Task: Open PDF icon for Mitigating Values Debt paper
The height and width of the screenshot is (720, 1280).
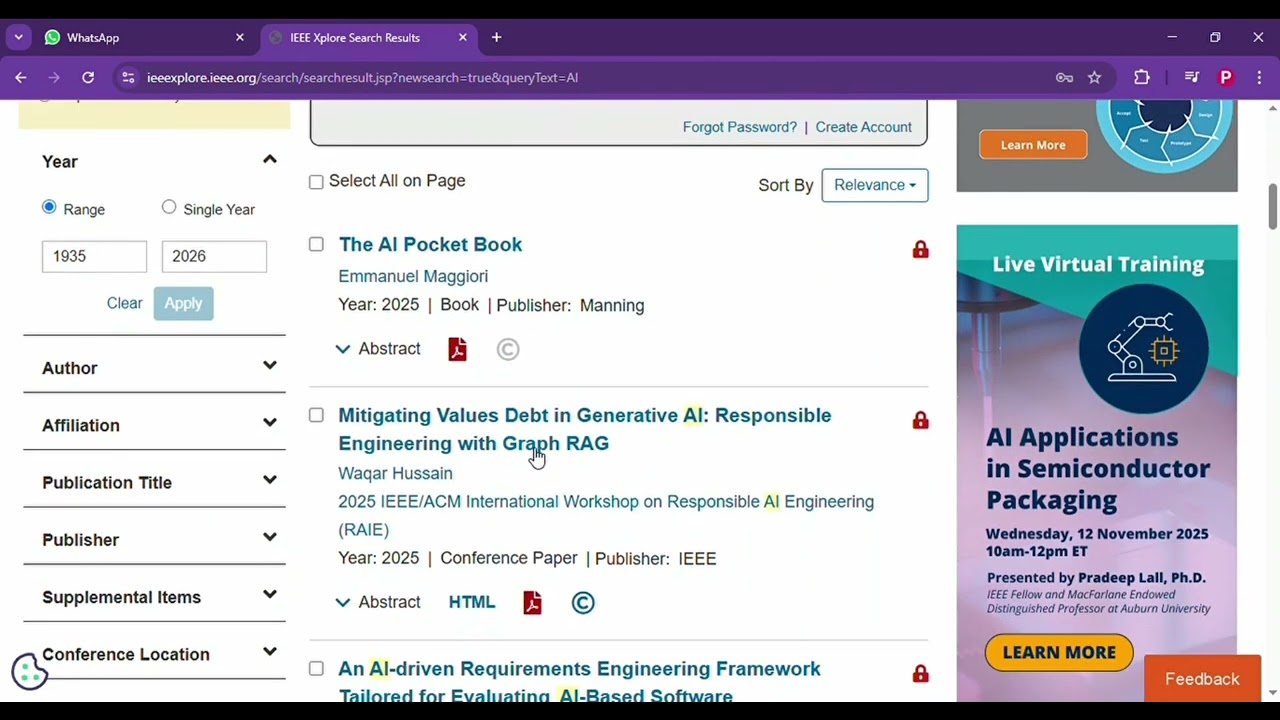Action: pyautogui.click(x=532, y=602)
